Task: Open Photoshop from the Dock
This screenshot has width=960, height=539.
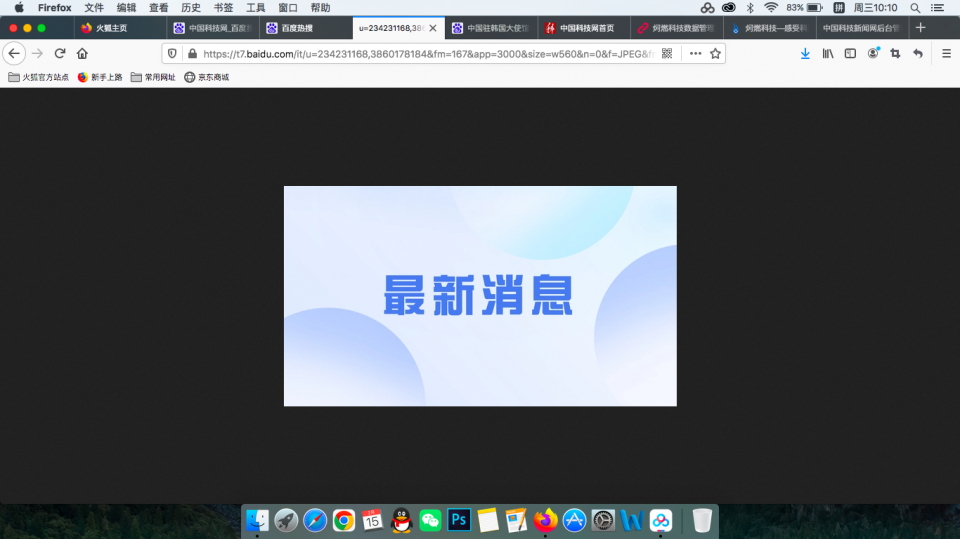Action: [x=459, y=520]
